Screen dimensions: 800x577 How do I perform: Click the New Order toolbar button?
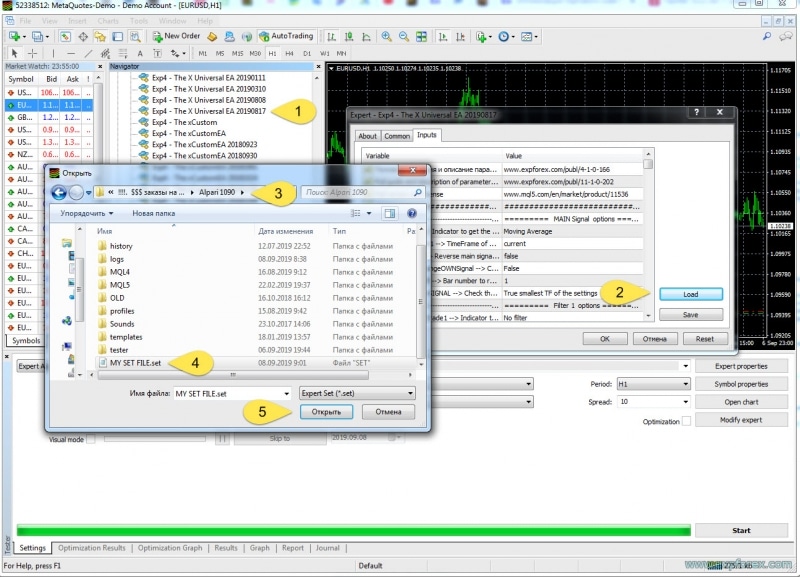pyautogui.click(x=176, y=36)
